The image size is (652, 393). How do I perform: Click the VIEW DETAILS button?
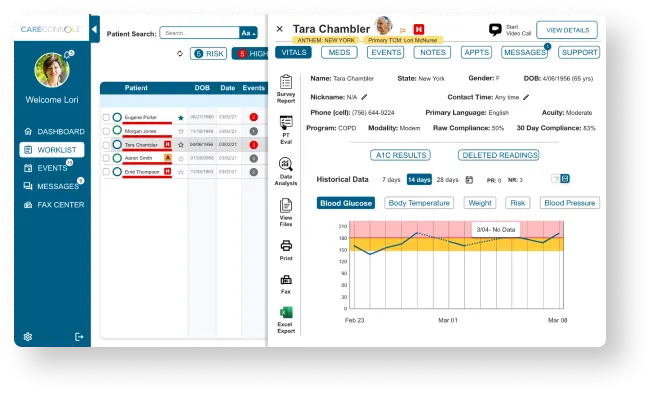coord(567,30)
